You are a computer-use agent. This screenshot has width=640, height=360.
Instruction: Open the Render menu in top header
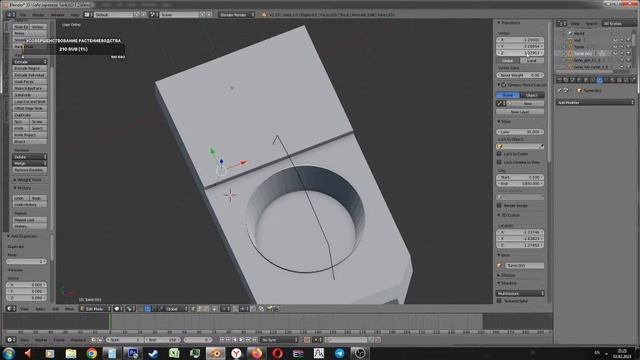[x=38, y=15]
